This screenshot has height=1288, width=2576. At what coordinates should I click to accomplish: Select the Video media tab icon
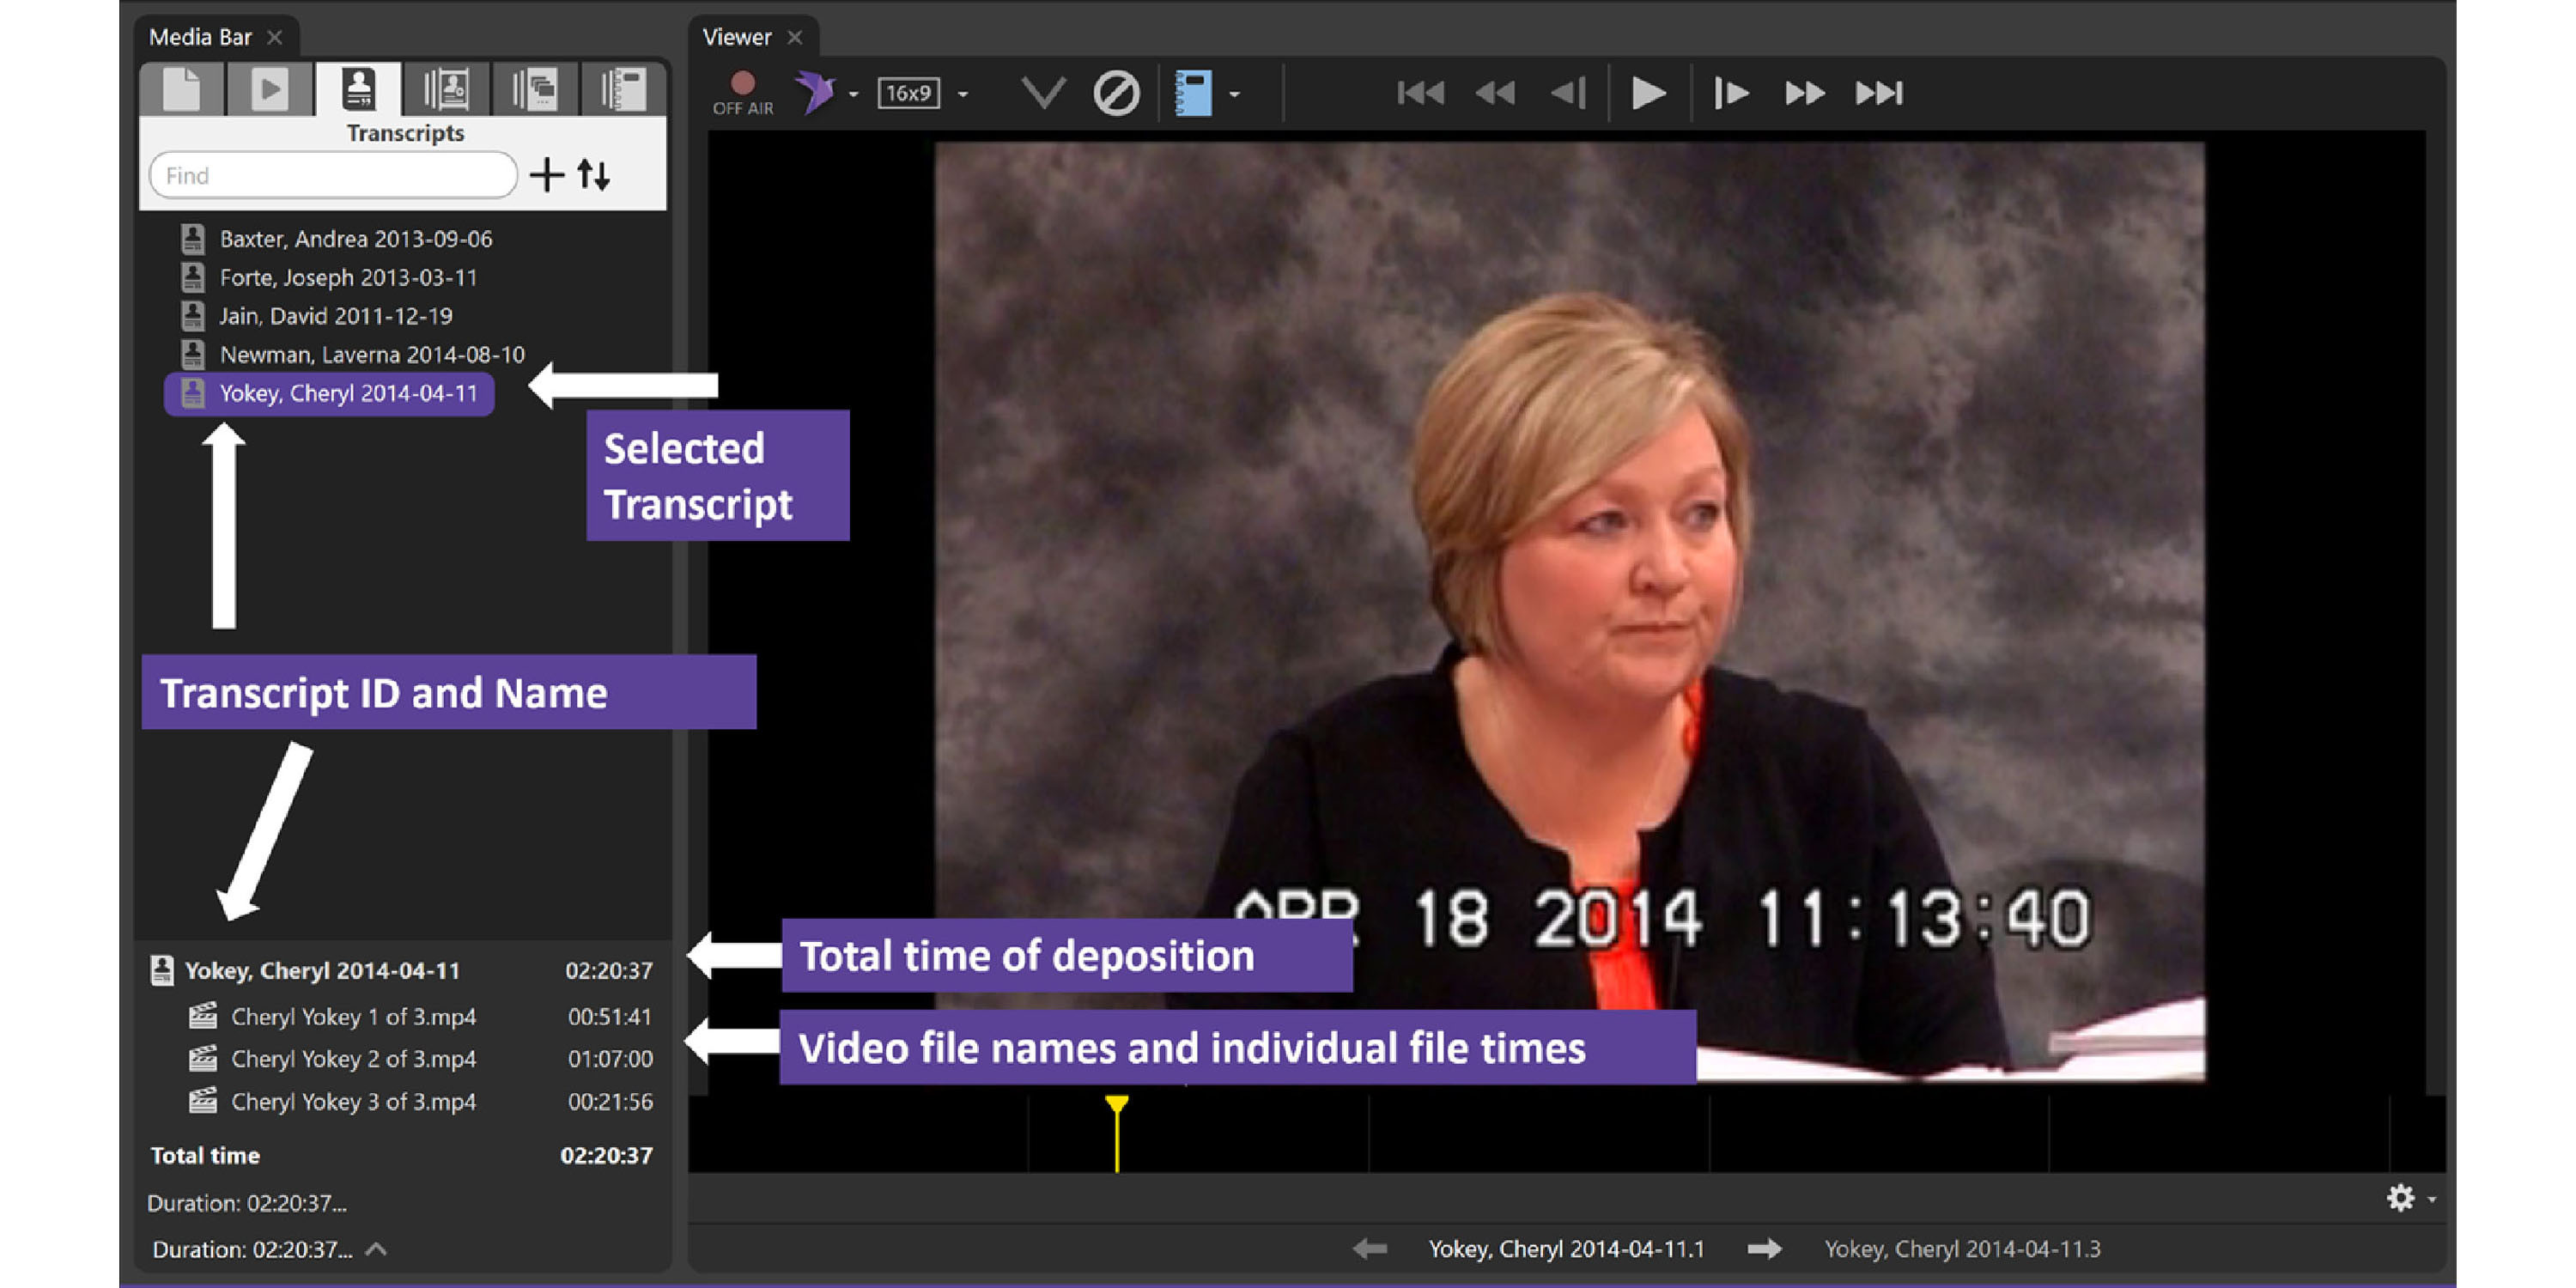tap(268, 90)
